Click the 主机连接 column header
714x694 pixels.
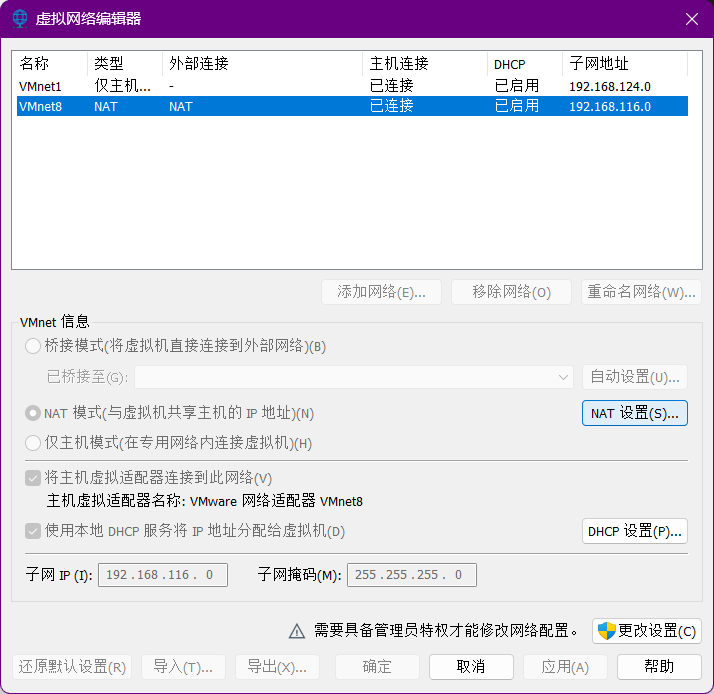tap(425, 64)
